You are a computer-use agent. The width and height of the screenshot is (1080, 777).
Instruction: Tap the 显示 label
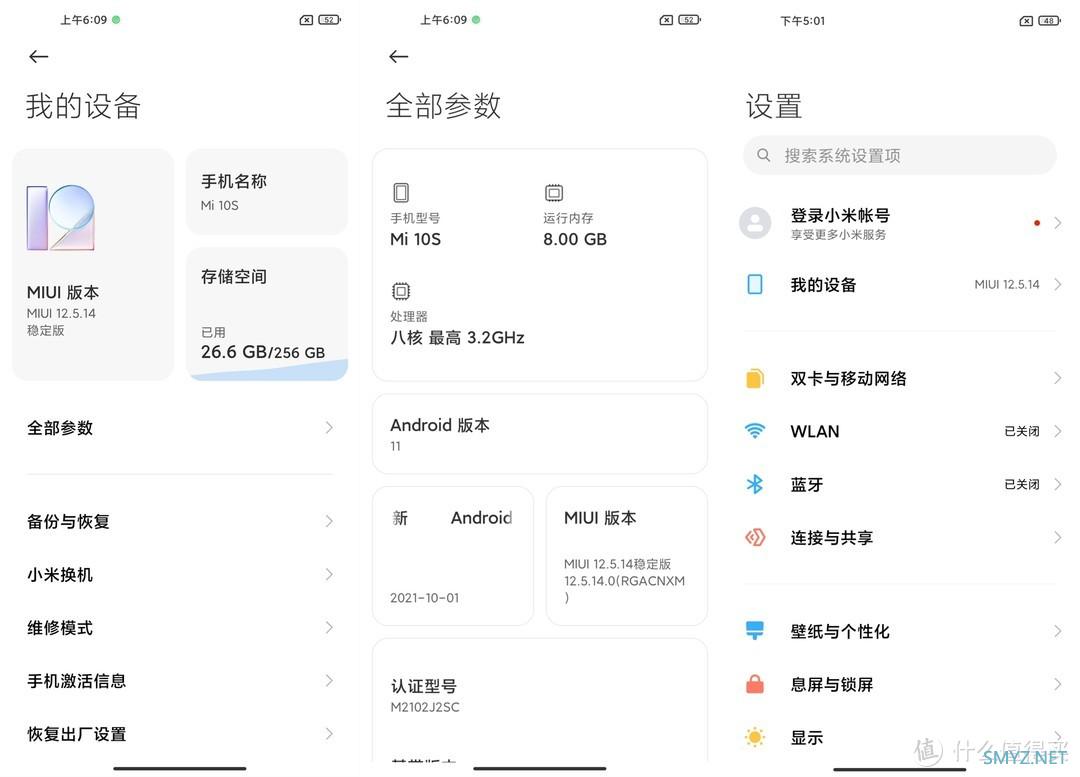[x=807, y=737]
